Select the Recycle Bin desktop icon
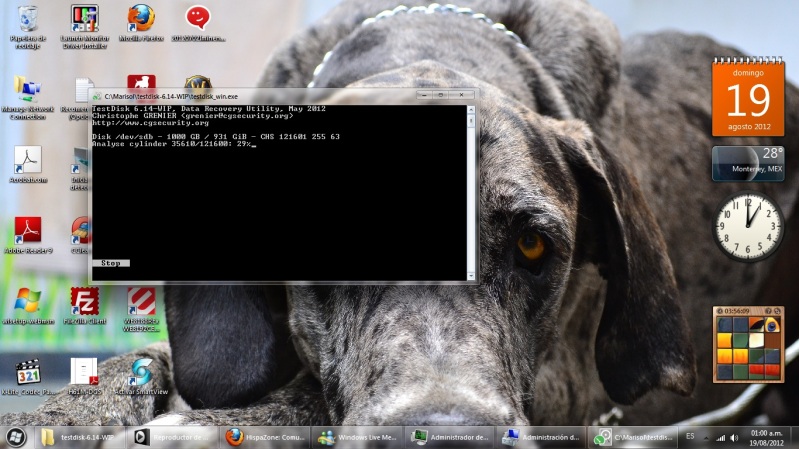The width and height of the screenshot is (799, 449). tap(28, 19)
